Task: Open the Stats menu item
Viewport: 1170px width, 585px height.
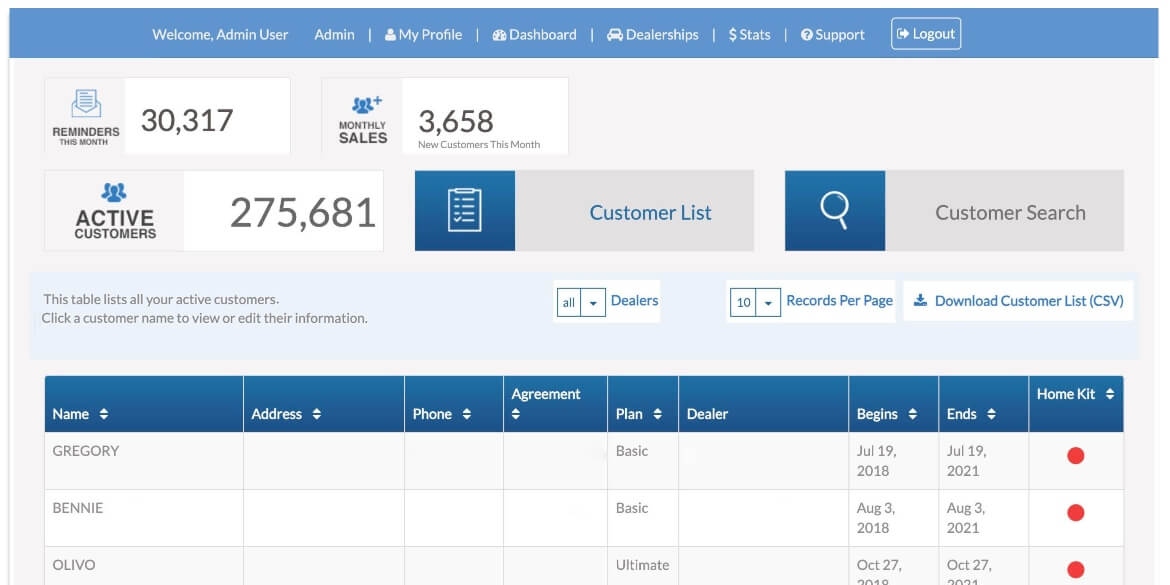Action: pyautogui.click(x=750, y=34)
